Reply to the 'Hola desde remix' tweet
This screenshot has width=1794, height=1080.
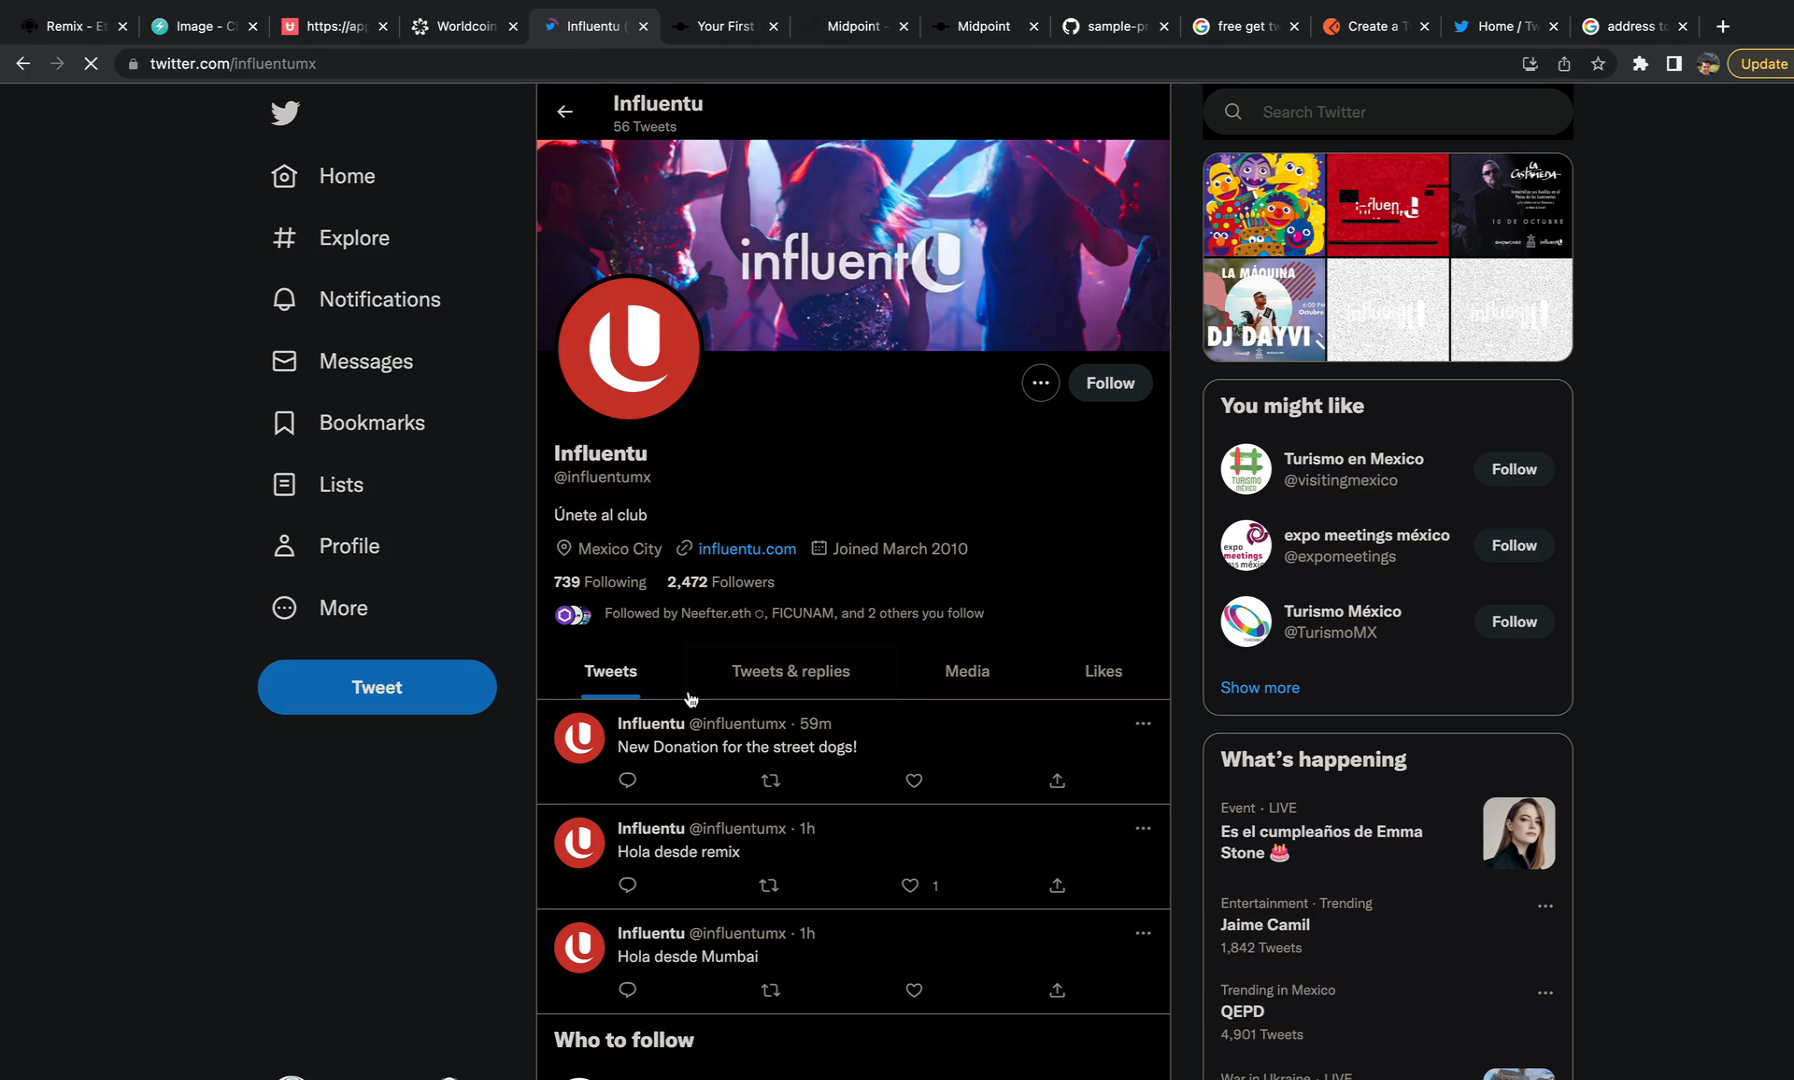click(x=627, y=885)
